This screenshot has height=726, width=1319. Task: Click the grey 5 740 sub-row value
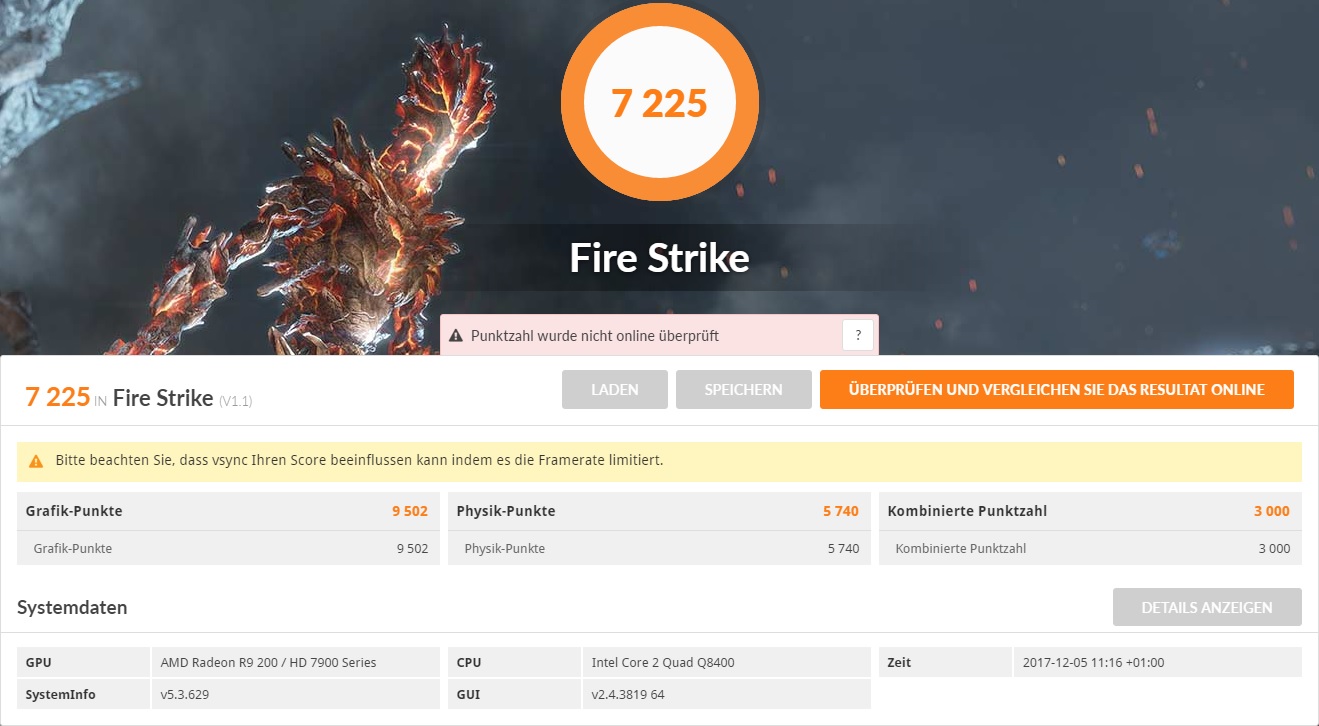[843, 548]
